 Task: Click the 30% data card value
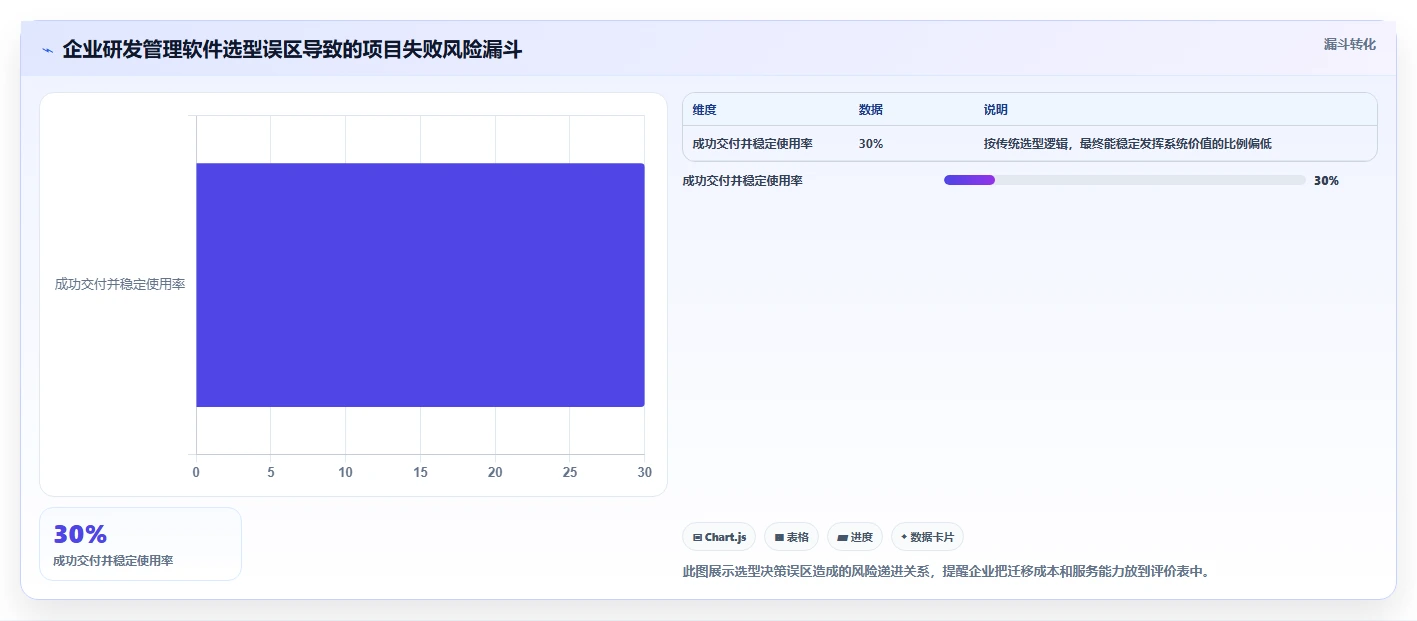[x=80, y=534]
